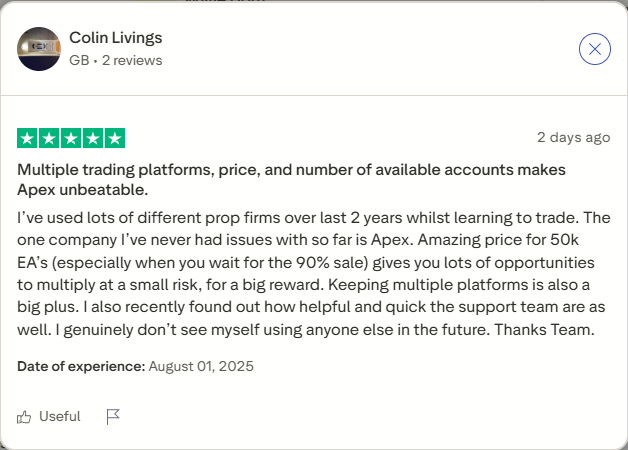Close the review popup with the X button
The image size is (628, 450).
[595, 48]
